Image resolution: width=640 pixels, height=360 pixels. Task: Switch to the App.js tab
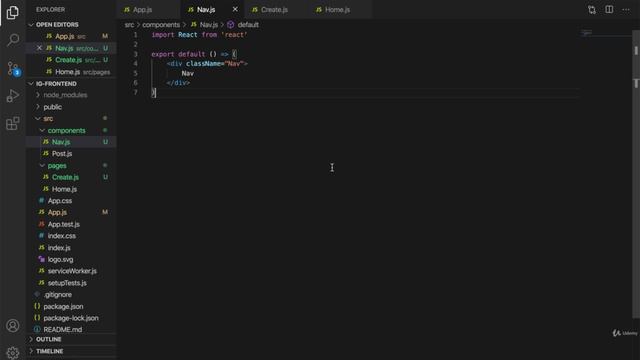click(x=149, y=9)
